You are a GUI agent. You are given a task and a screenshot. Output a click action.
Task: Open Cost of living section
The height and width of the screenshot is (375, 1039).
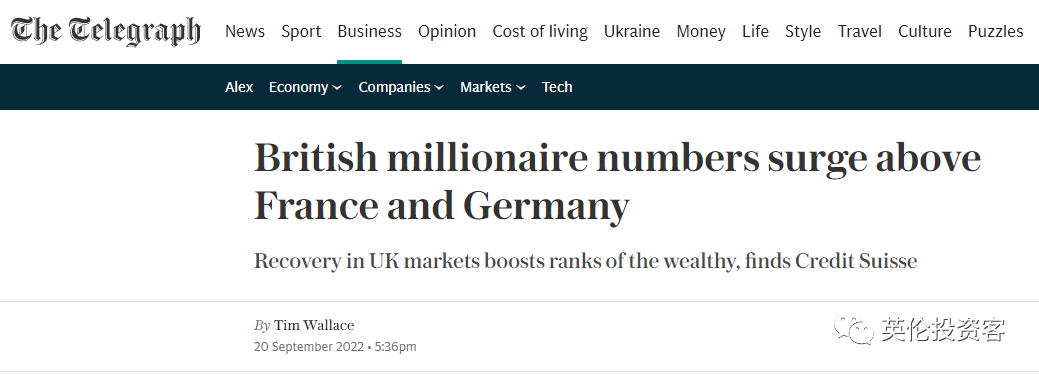pos(540,31)
